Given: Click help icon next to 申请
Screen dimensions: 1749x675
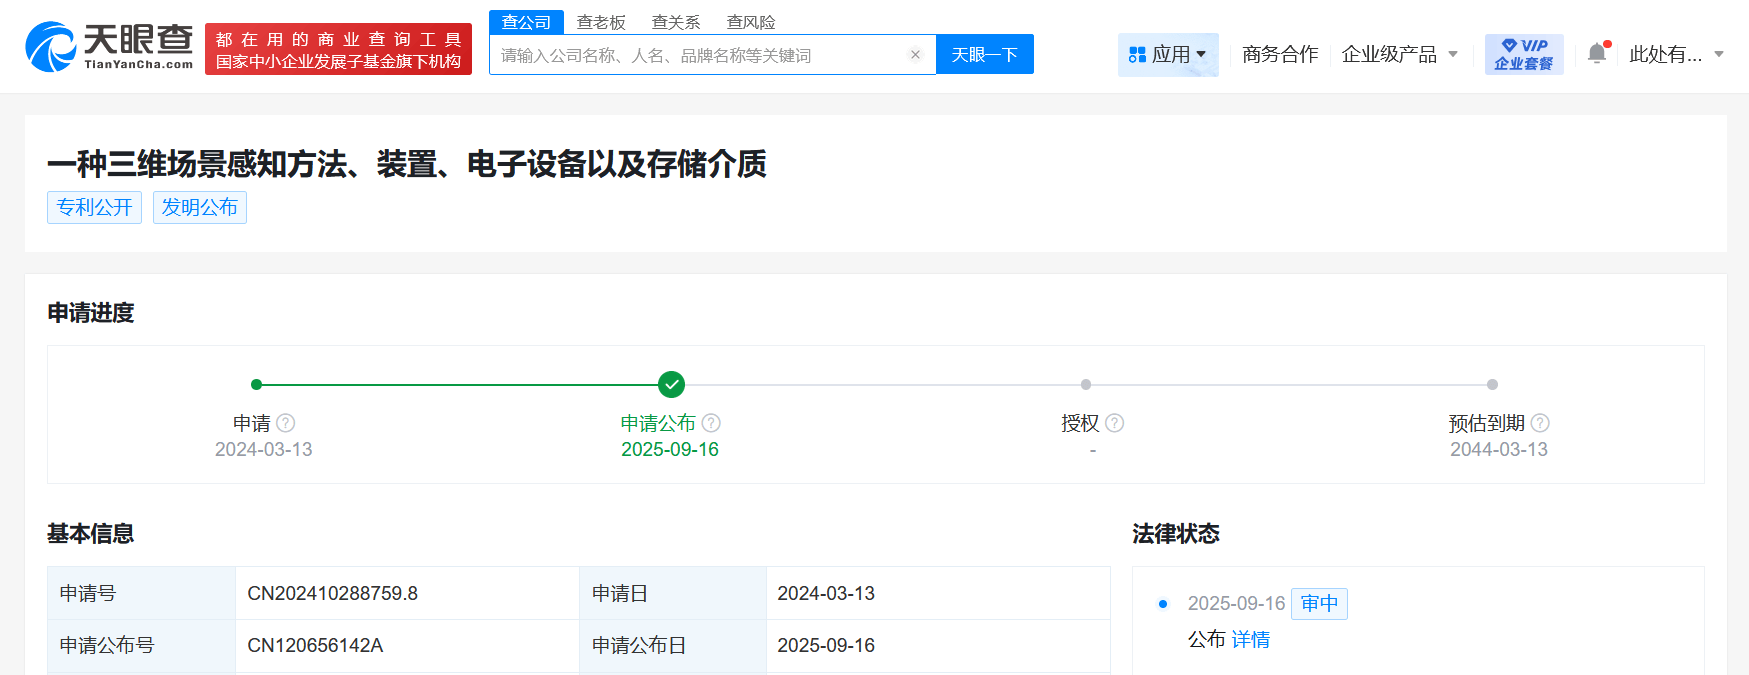Looking at the screenshot, I should coord(286,423).
